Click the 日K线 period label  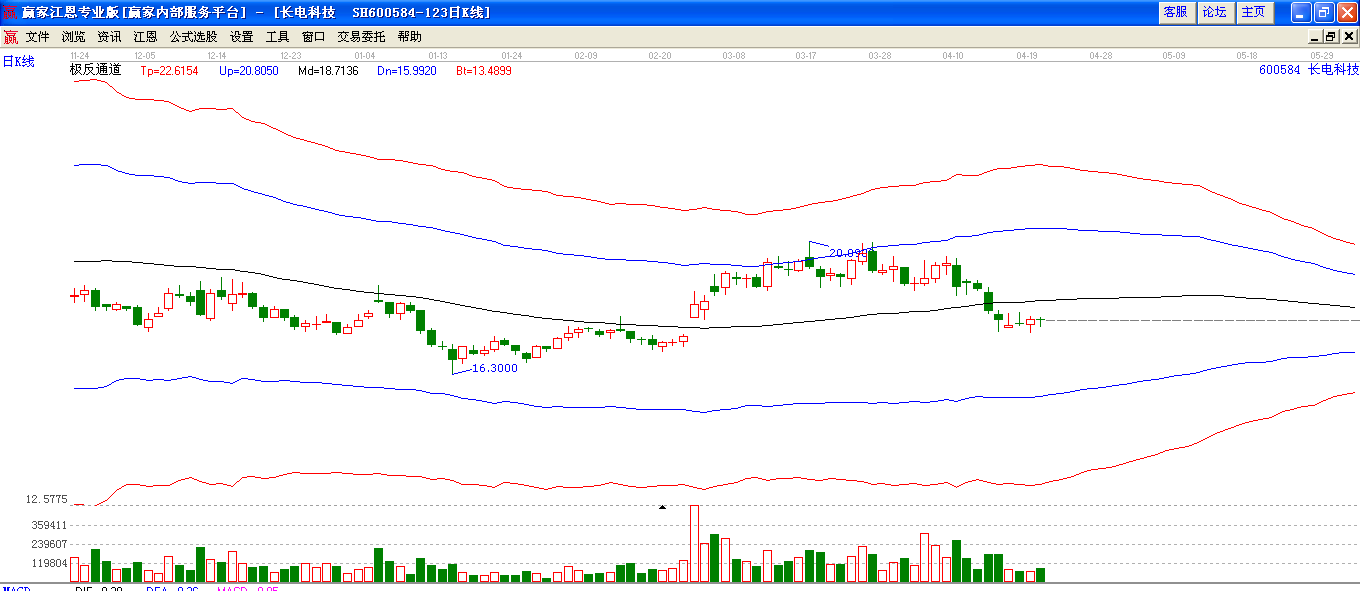pyautogui.click(x=18, y=62)
